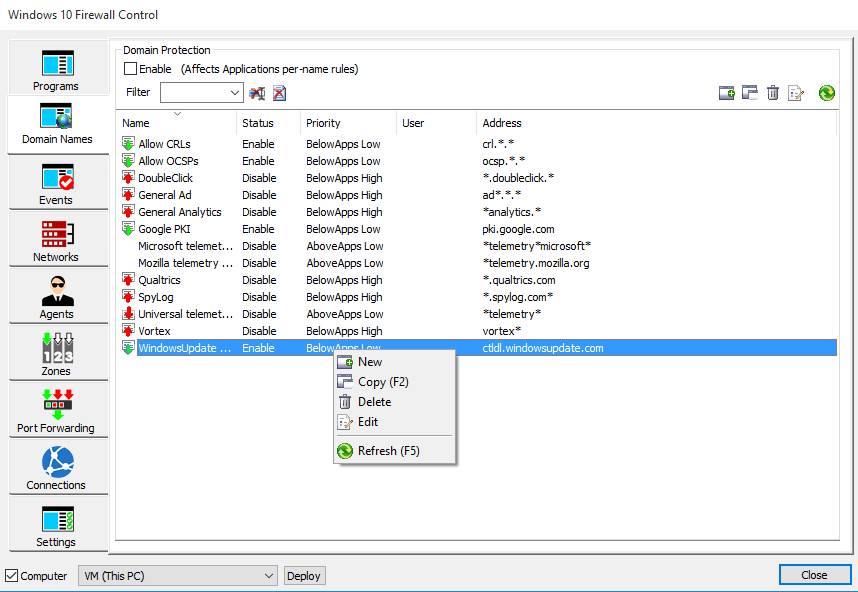The width and height of the screenshot is (858, 592).
Task: Click the green Refresh toolbar icon
Action: coord(827,93)
